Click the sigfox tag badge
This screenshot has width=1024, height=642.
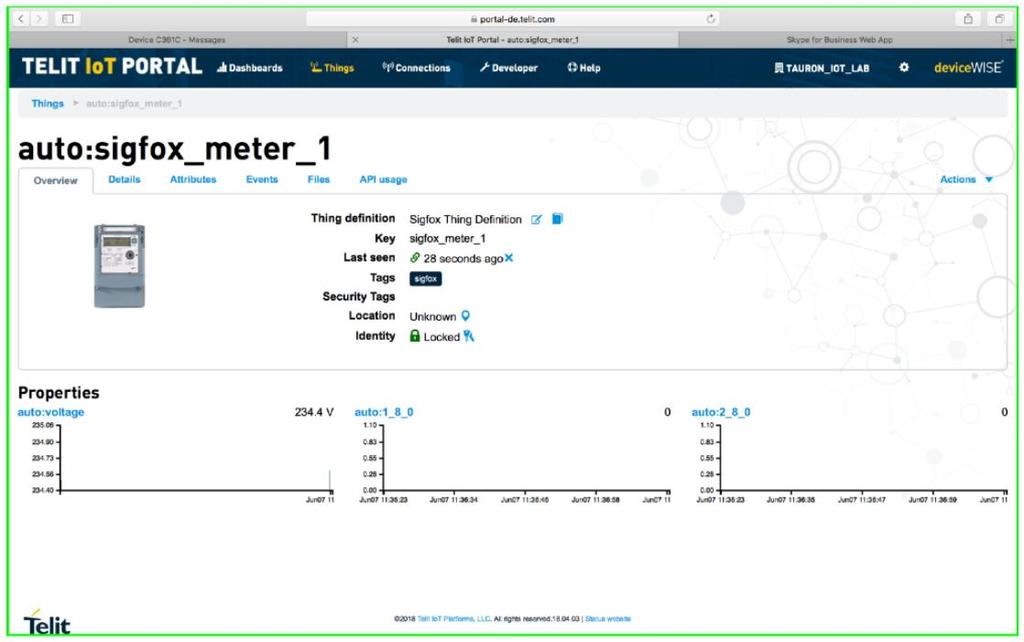tap(426, 279)
